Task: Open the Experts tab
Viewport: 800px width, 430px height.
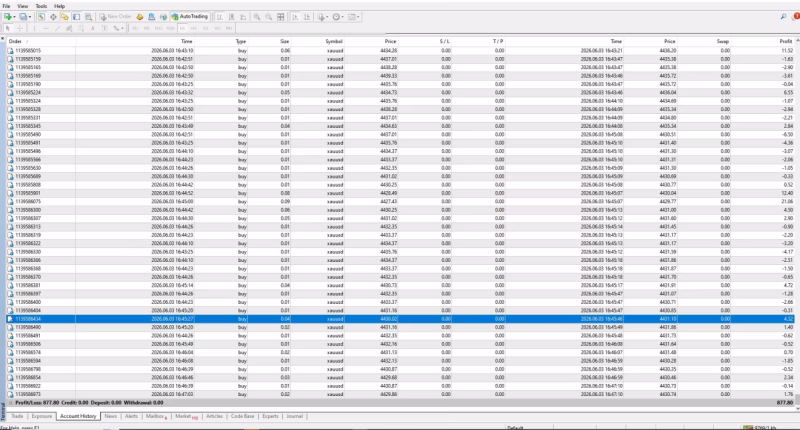Action: tap(270, 416)
